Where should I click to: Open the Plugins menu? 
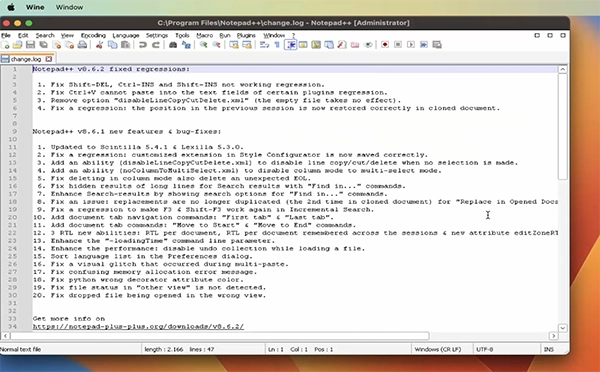[246, 36]
